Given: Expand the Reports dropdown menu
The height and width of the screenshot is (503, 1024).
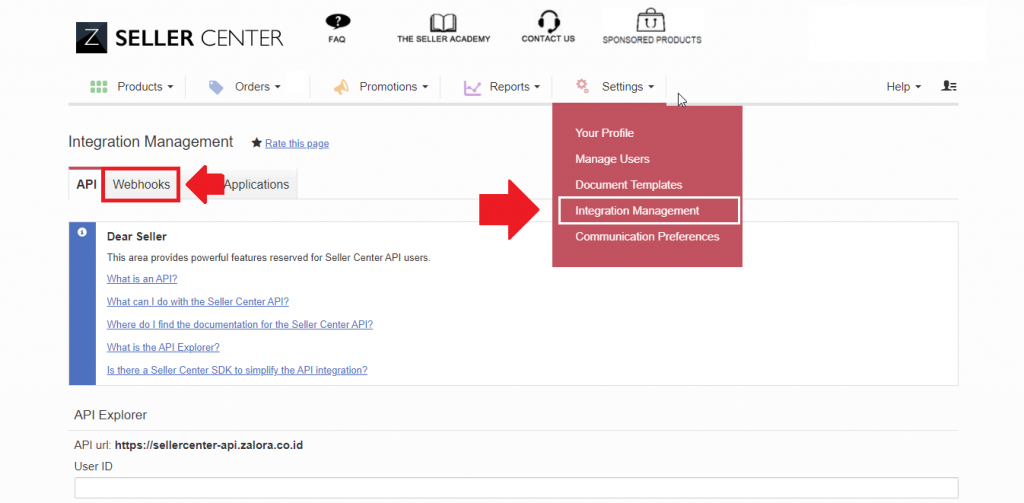Looking at the screenshot, I should point(515,87).
